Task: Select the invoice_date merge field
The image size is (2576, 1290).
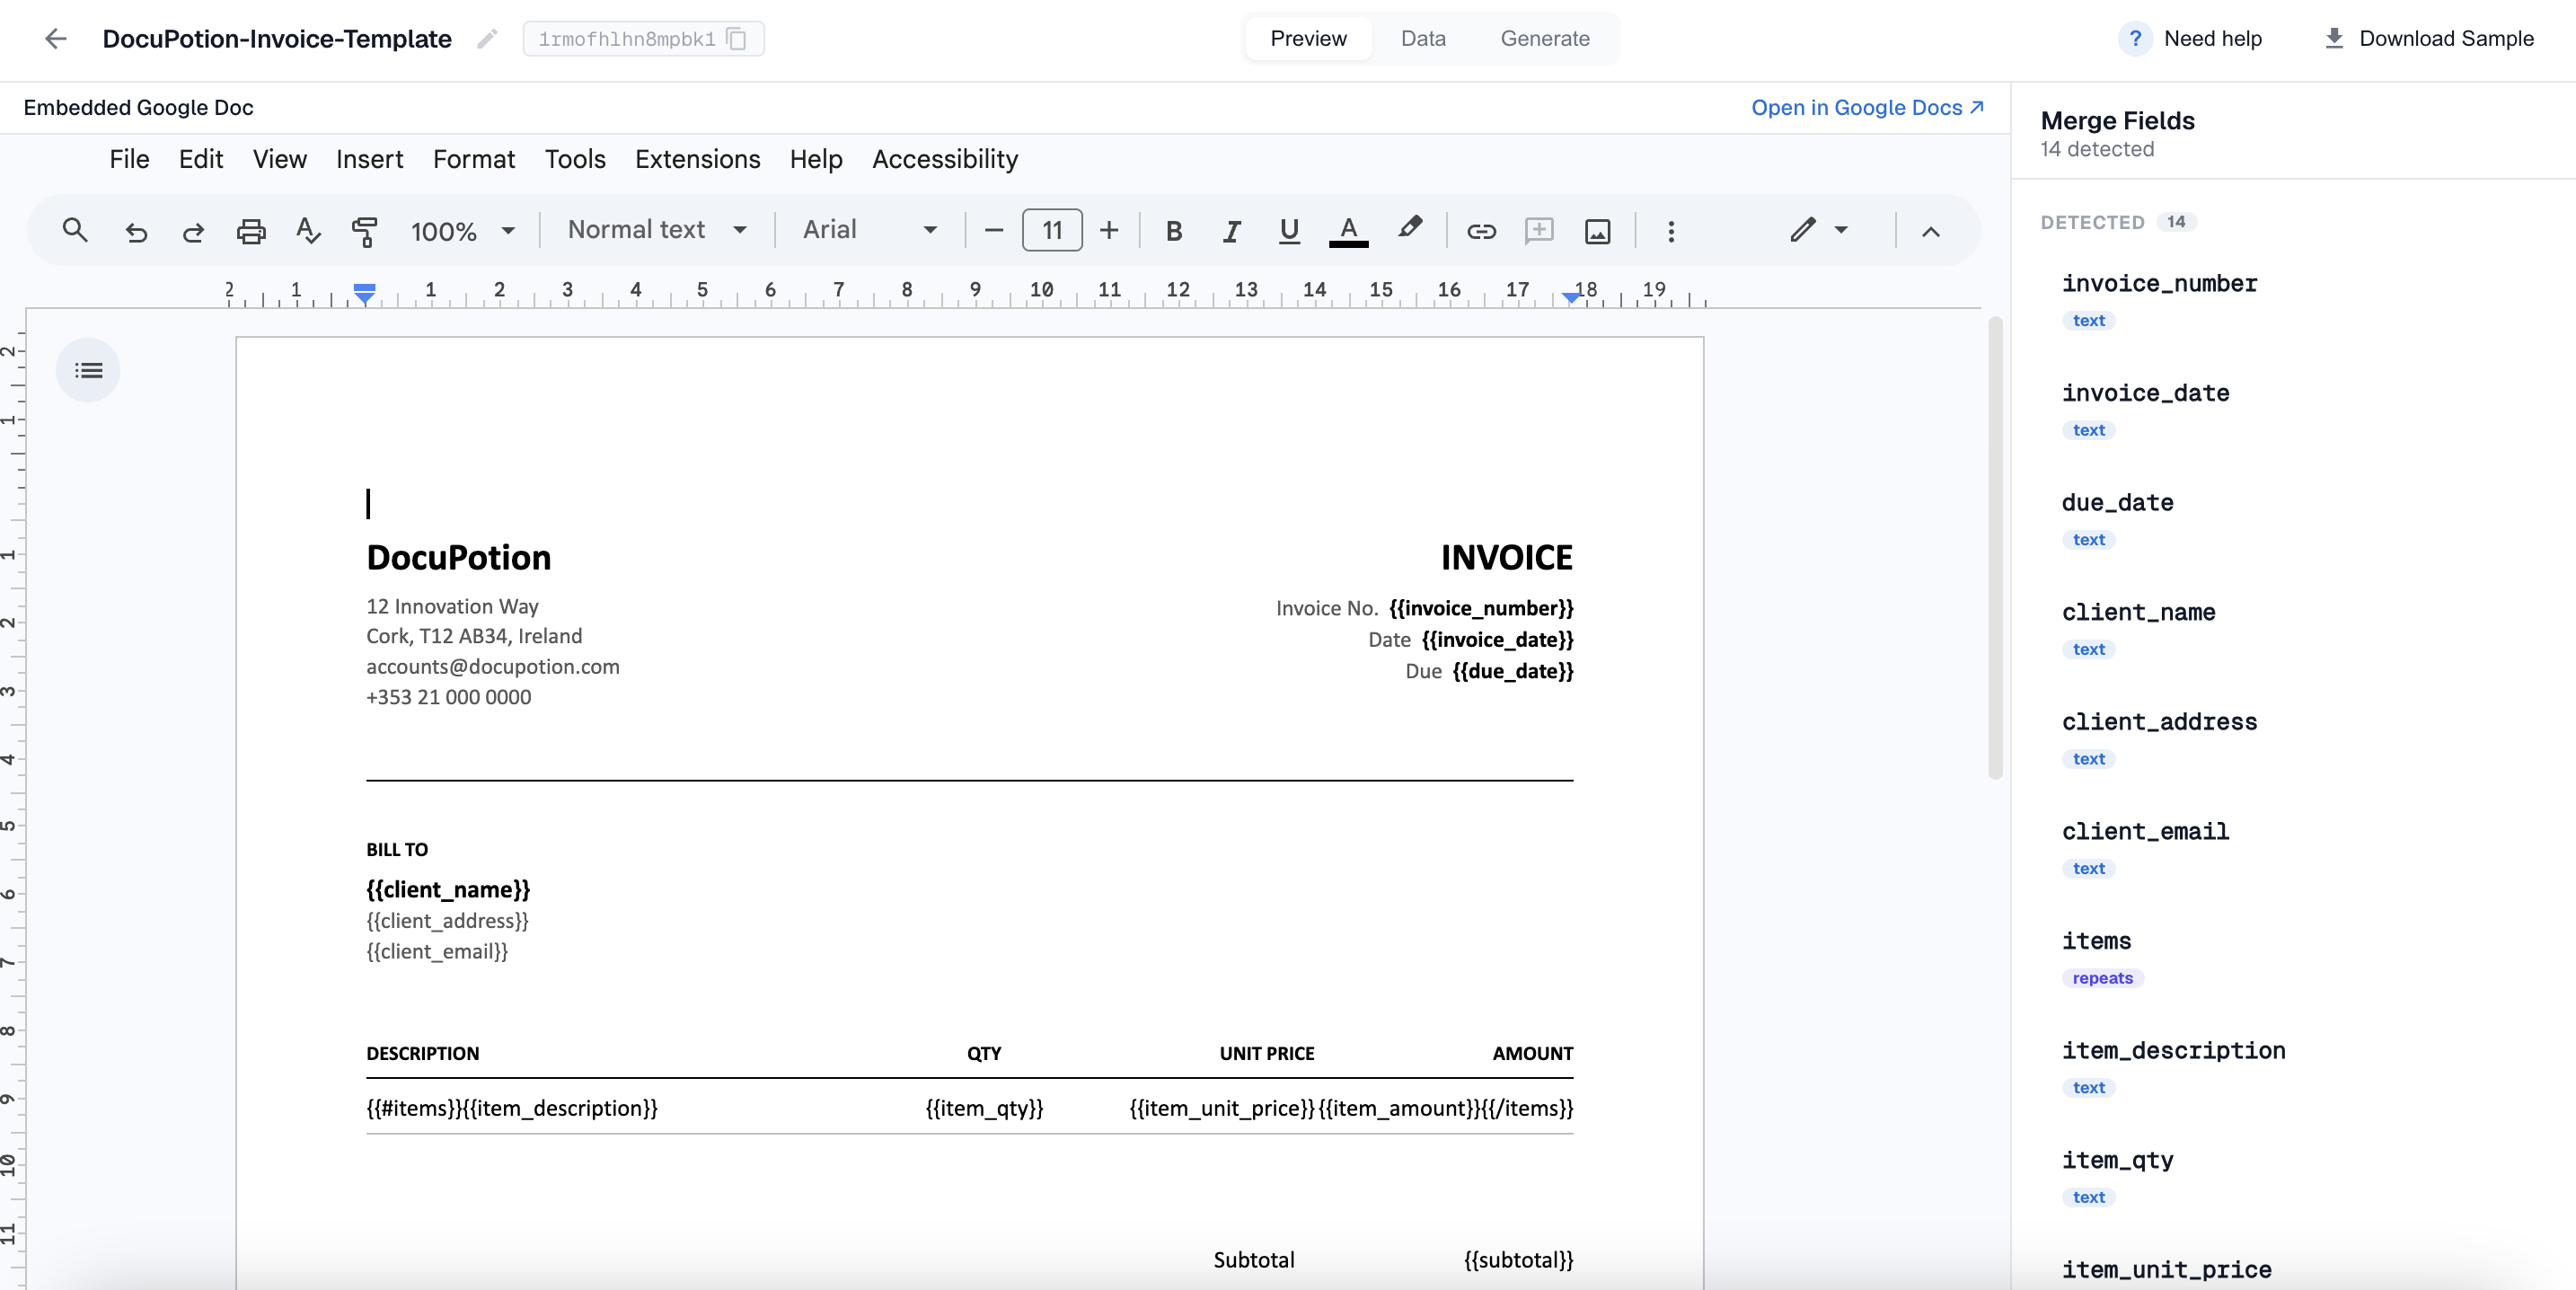Action: coord(2145,393)
